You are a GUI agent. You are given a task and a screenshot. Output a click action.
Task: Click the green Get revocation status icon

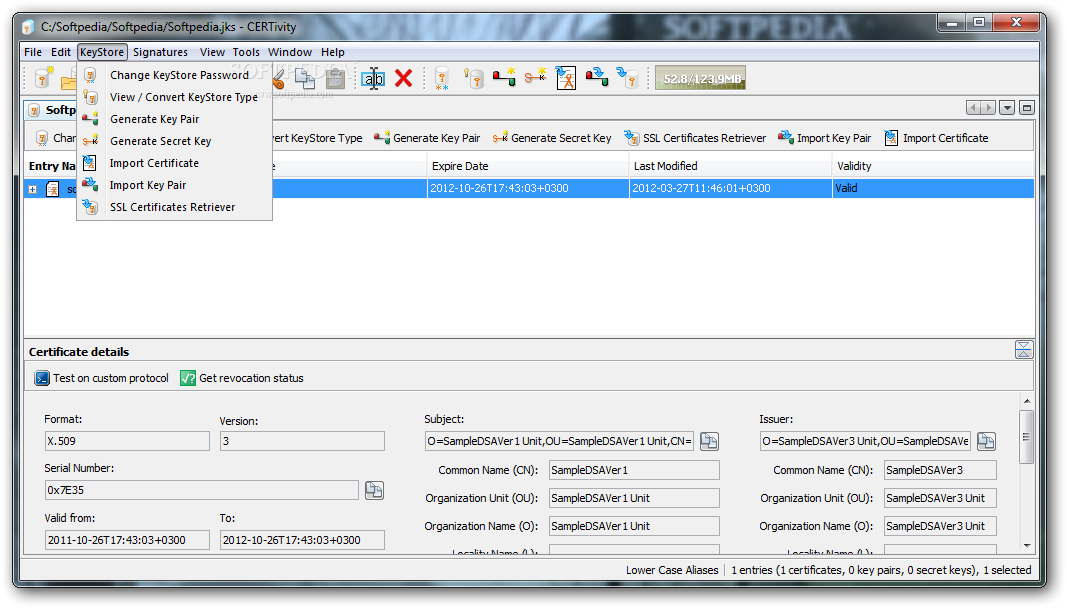coord(188,378)
